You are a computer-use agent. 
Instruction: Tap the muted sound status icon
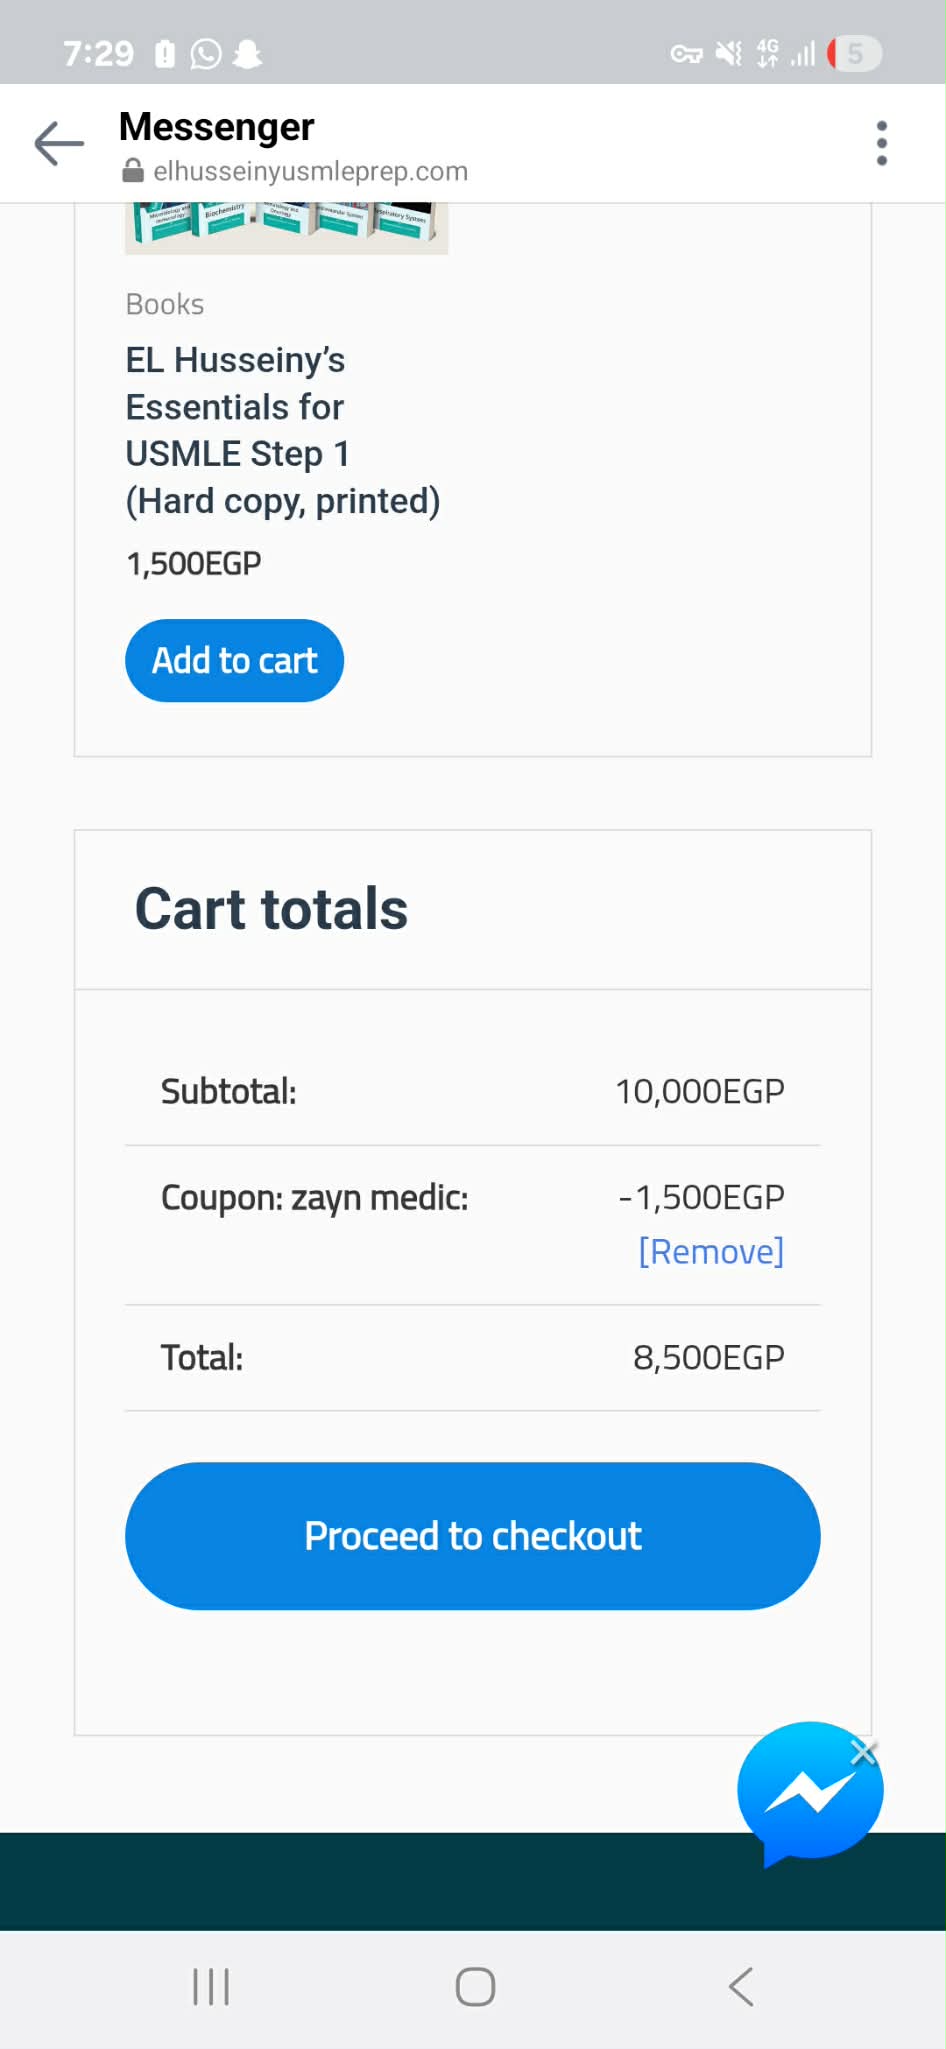(x=729, y=54)
